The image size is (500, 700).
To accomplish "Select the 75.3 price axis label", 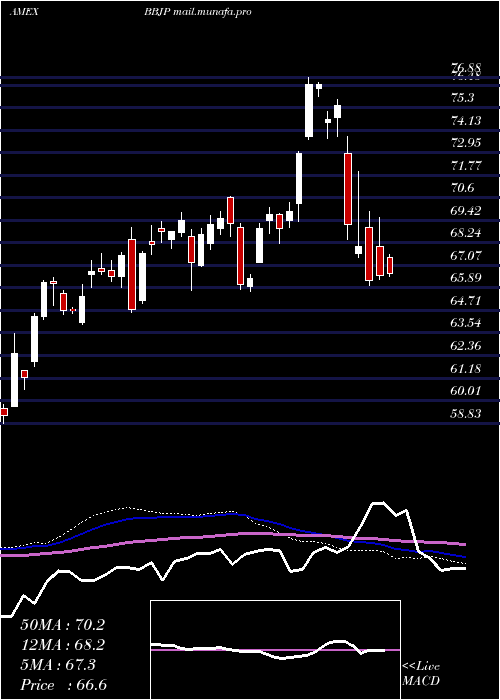I will (x=462, y=98).
